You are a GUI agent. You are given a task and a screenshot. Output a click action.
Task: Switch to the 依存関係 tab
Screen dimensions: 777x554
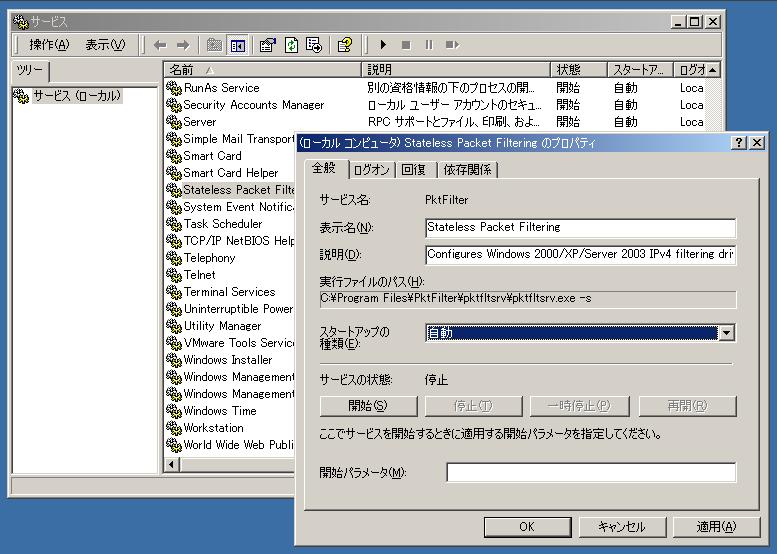[467, 170]
